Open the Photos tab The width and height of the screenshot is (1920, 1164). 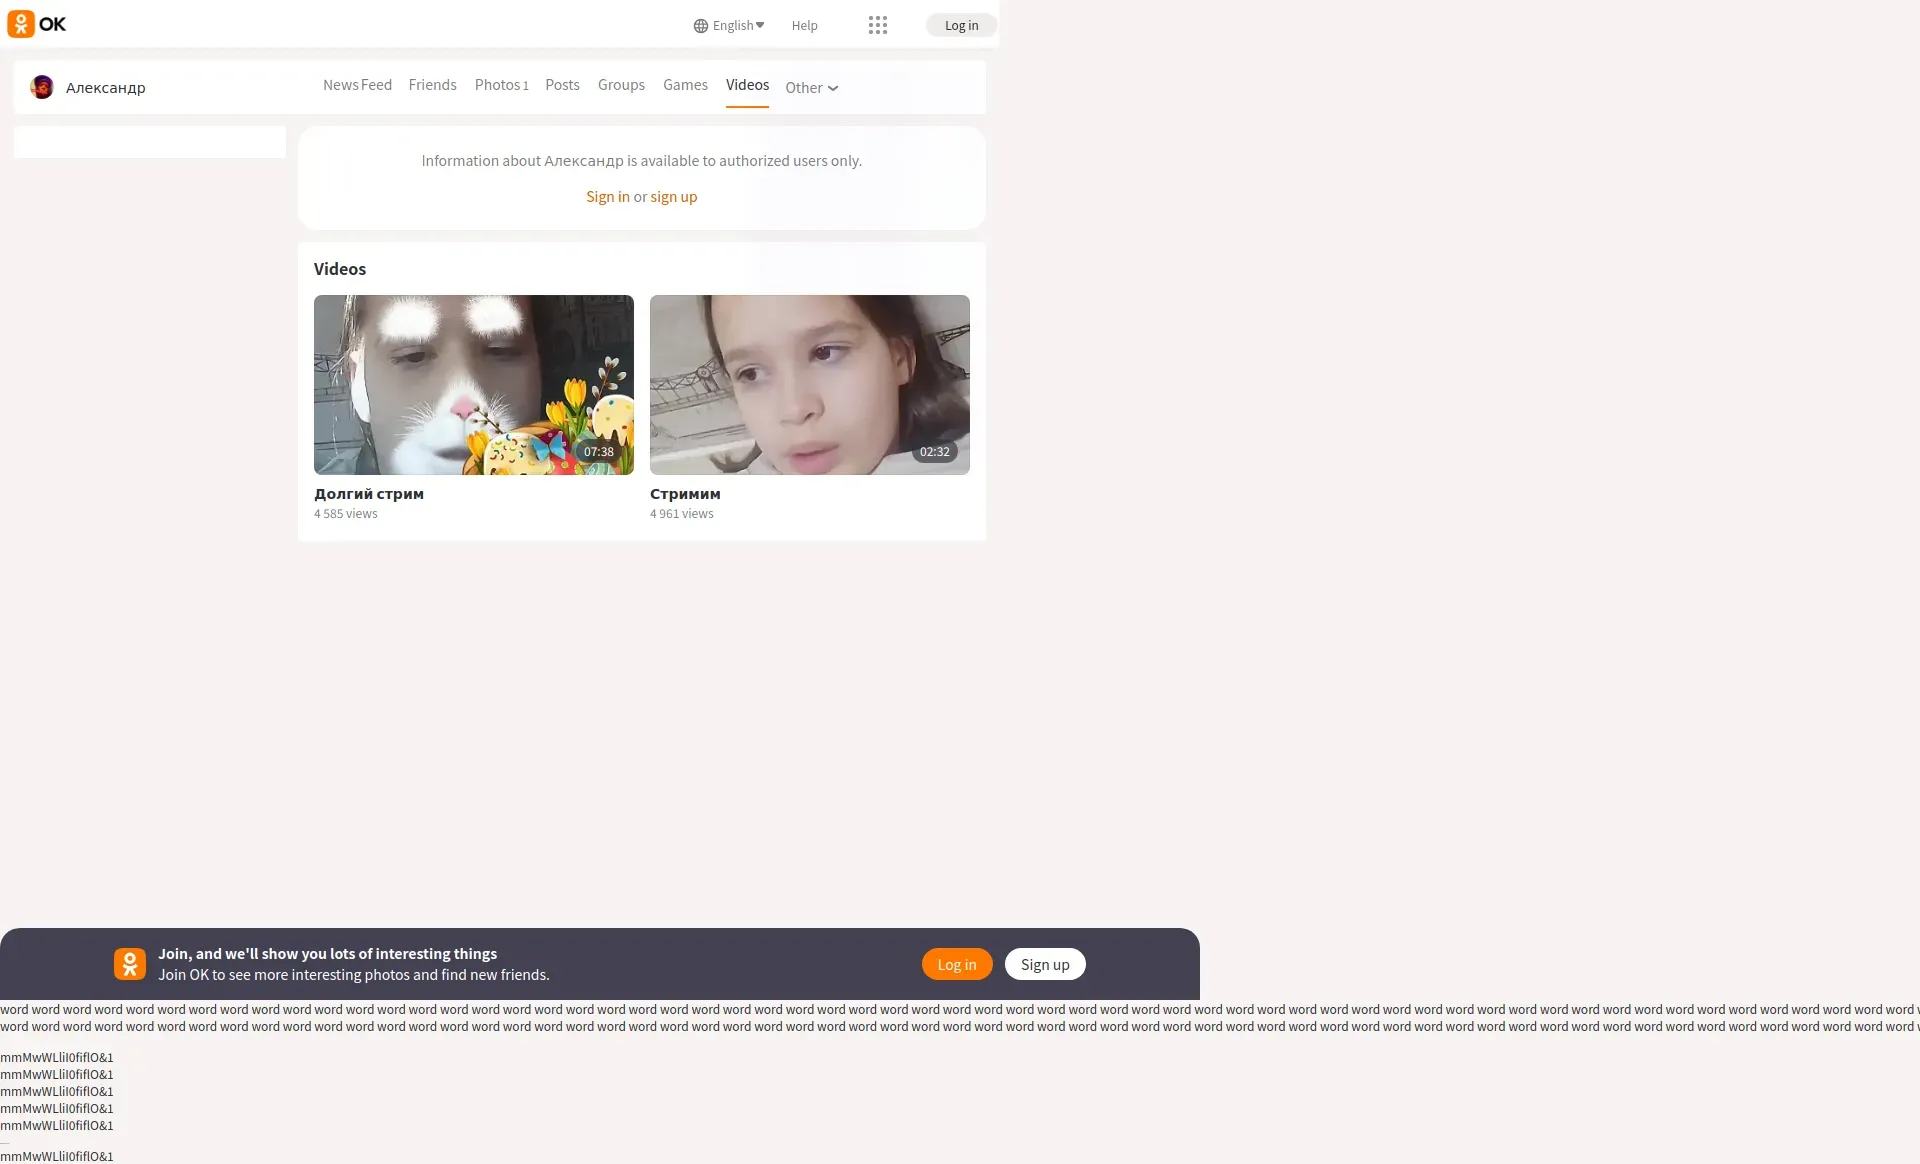tap(501, 85)
